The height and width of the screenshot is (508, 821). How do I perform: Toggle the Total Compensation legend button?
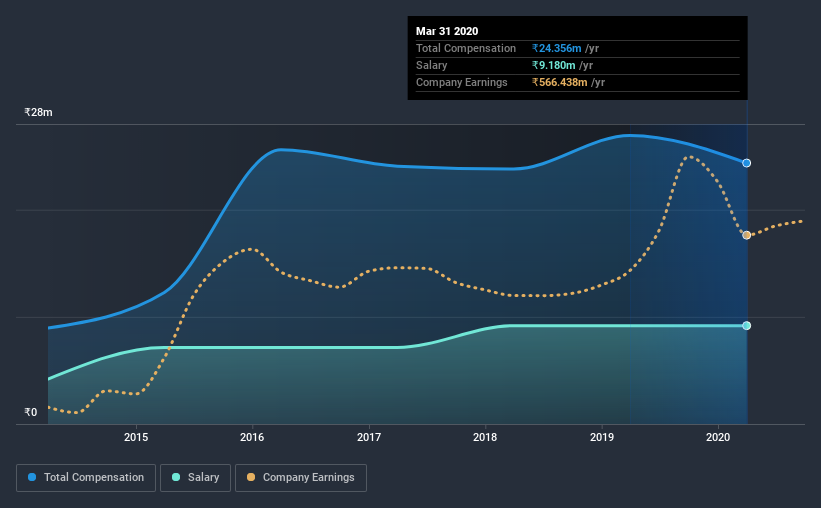coord(86,478)
